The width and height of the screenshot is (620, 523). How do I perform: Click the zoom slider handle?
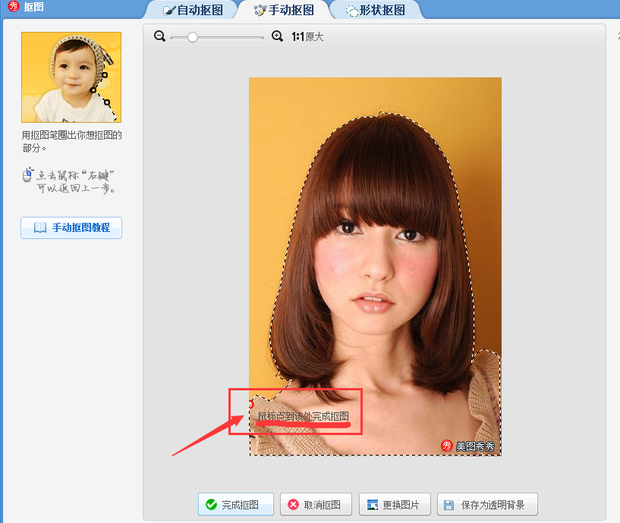[192, 37]
